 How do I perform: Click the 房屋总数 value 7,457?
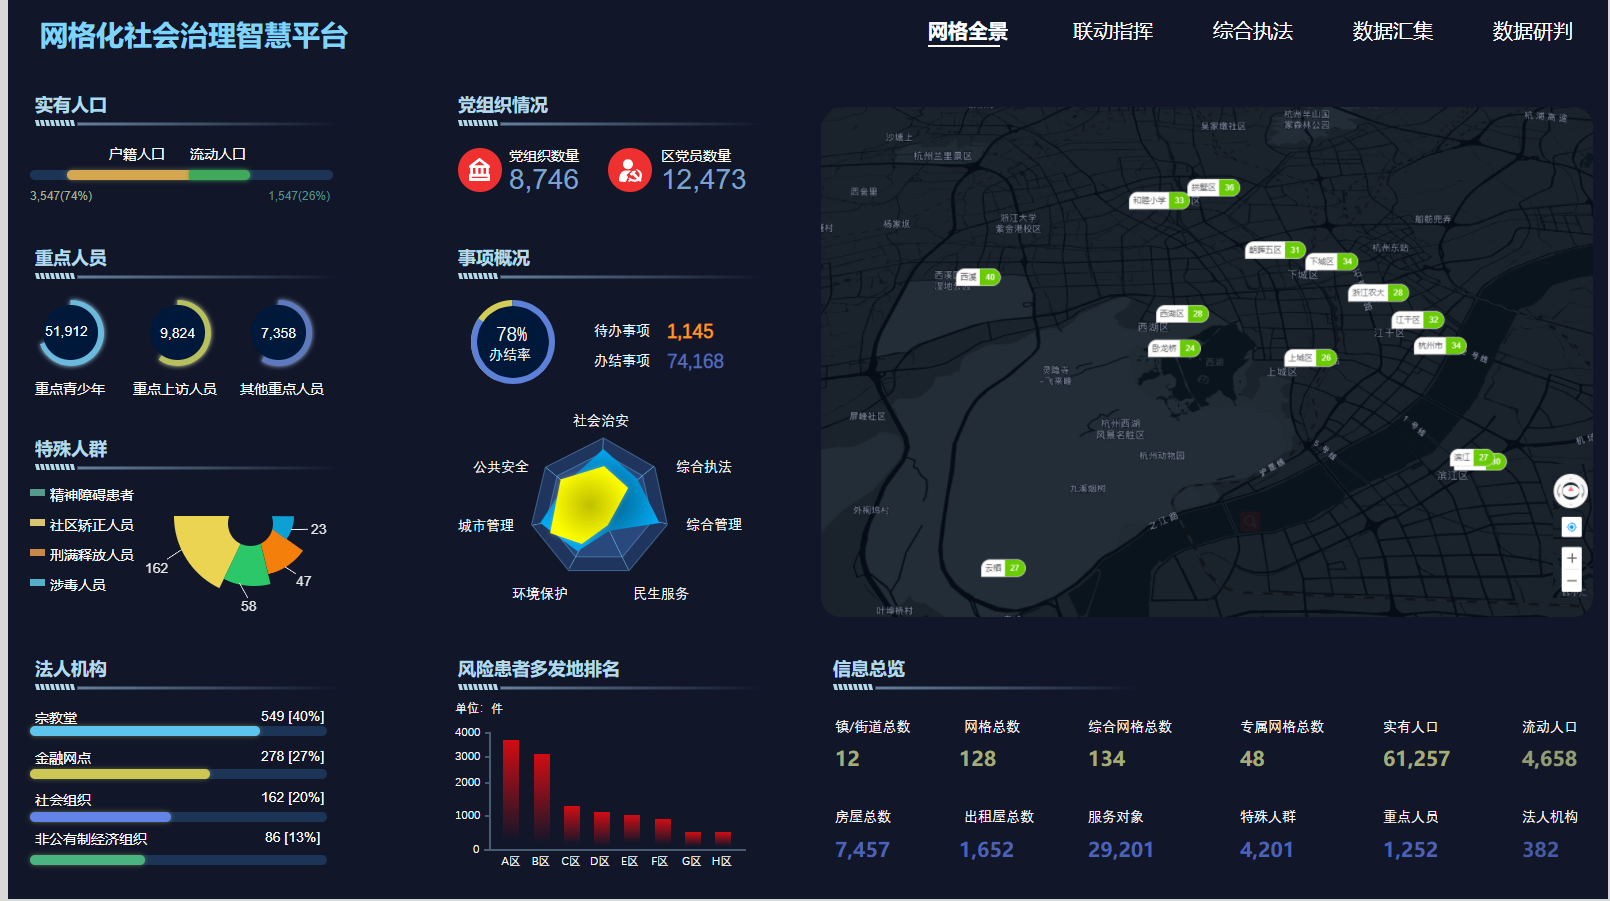coord(862,850)
